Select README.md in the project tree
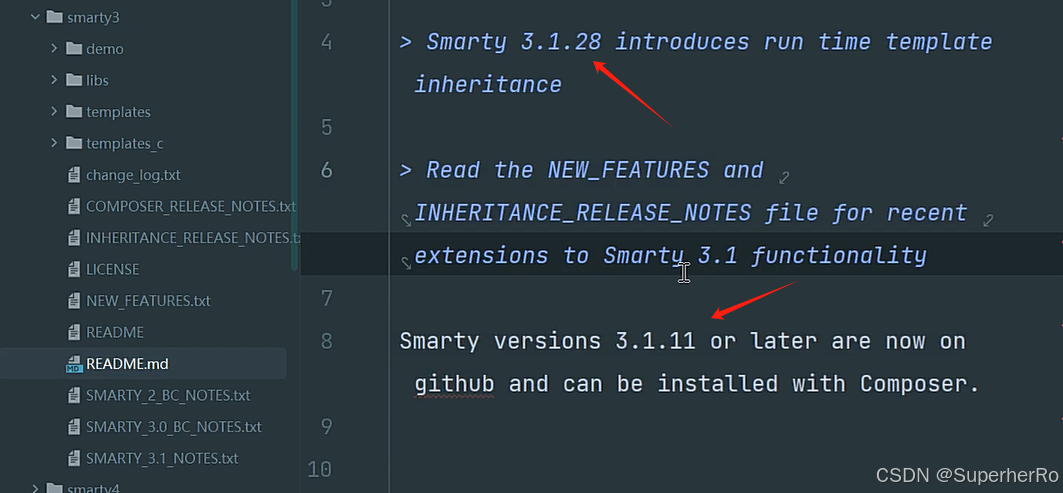Image resolution: width=1063 pixels, height=493 pixels. pyautogui.click(x=127, y=364)
